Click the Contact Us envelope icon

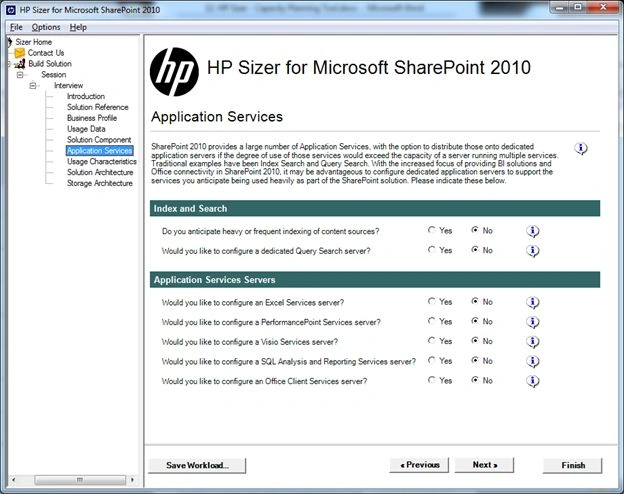20,53
